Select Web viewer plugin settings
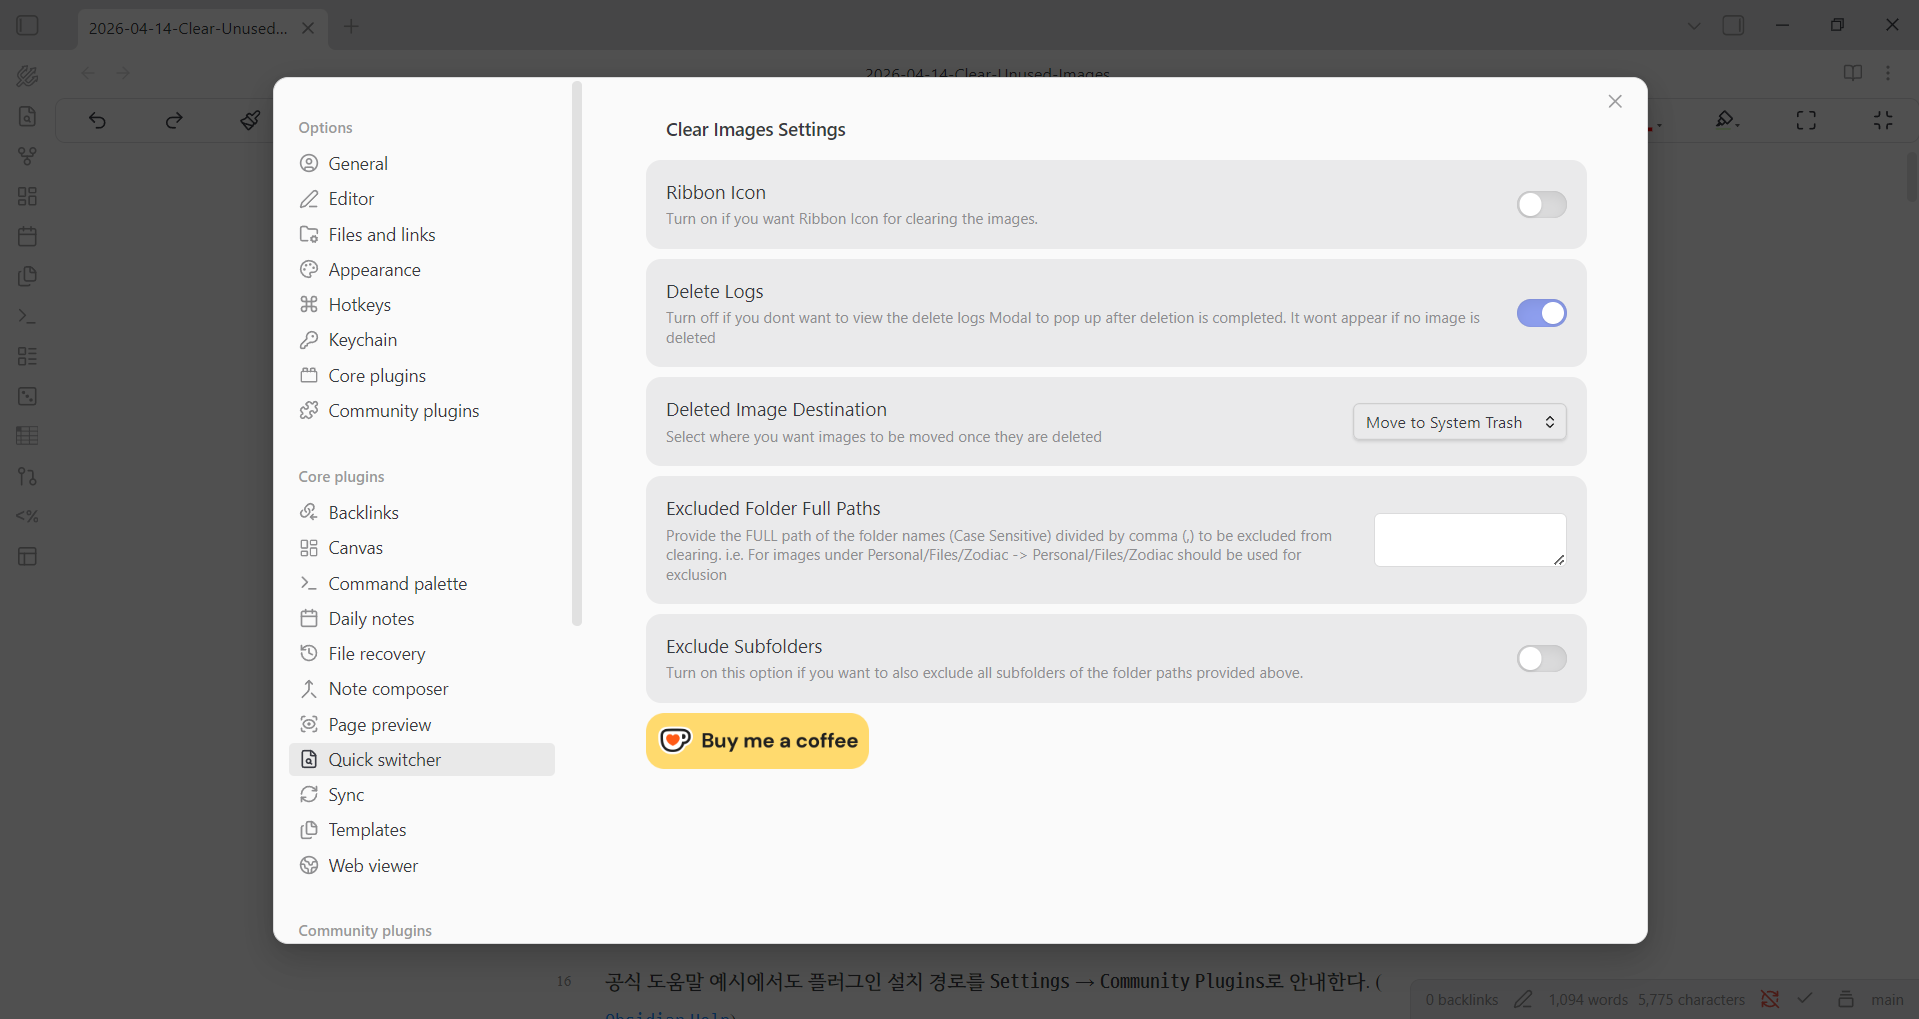Image resolution: width=1919 pixels, height=1019 pixels. point(422,866)
